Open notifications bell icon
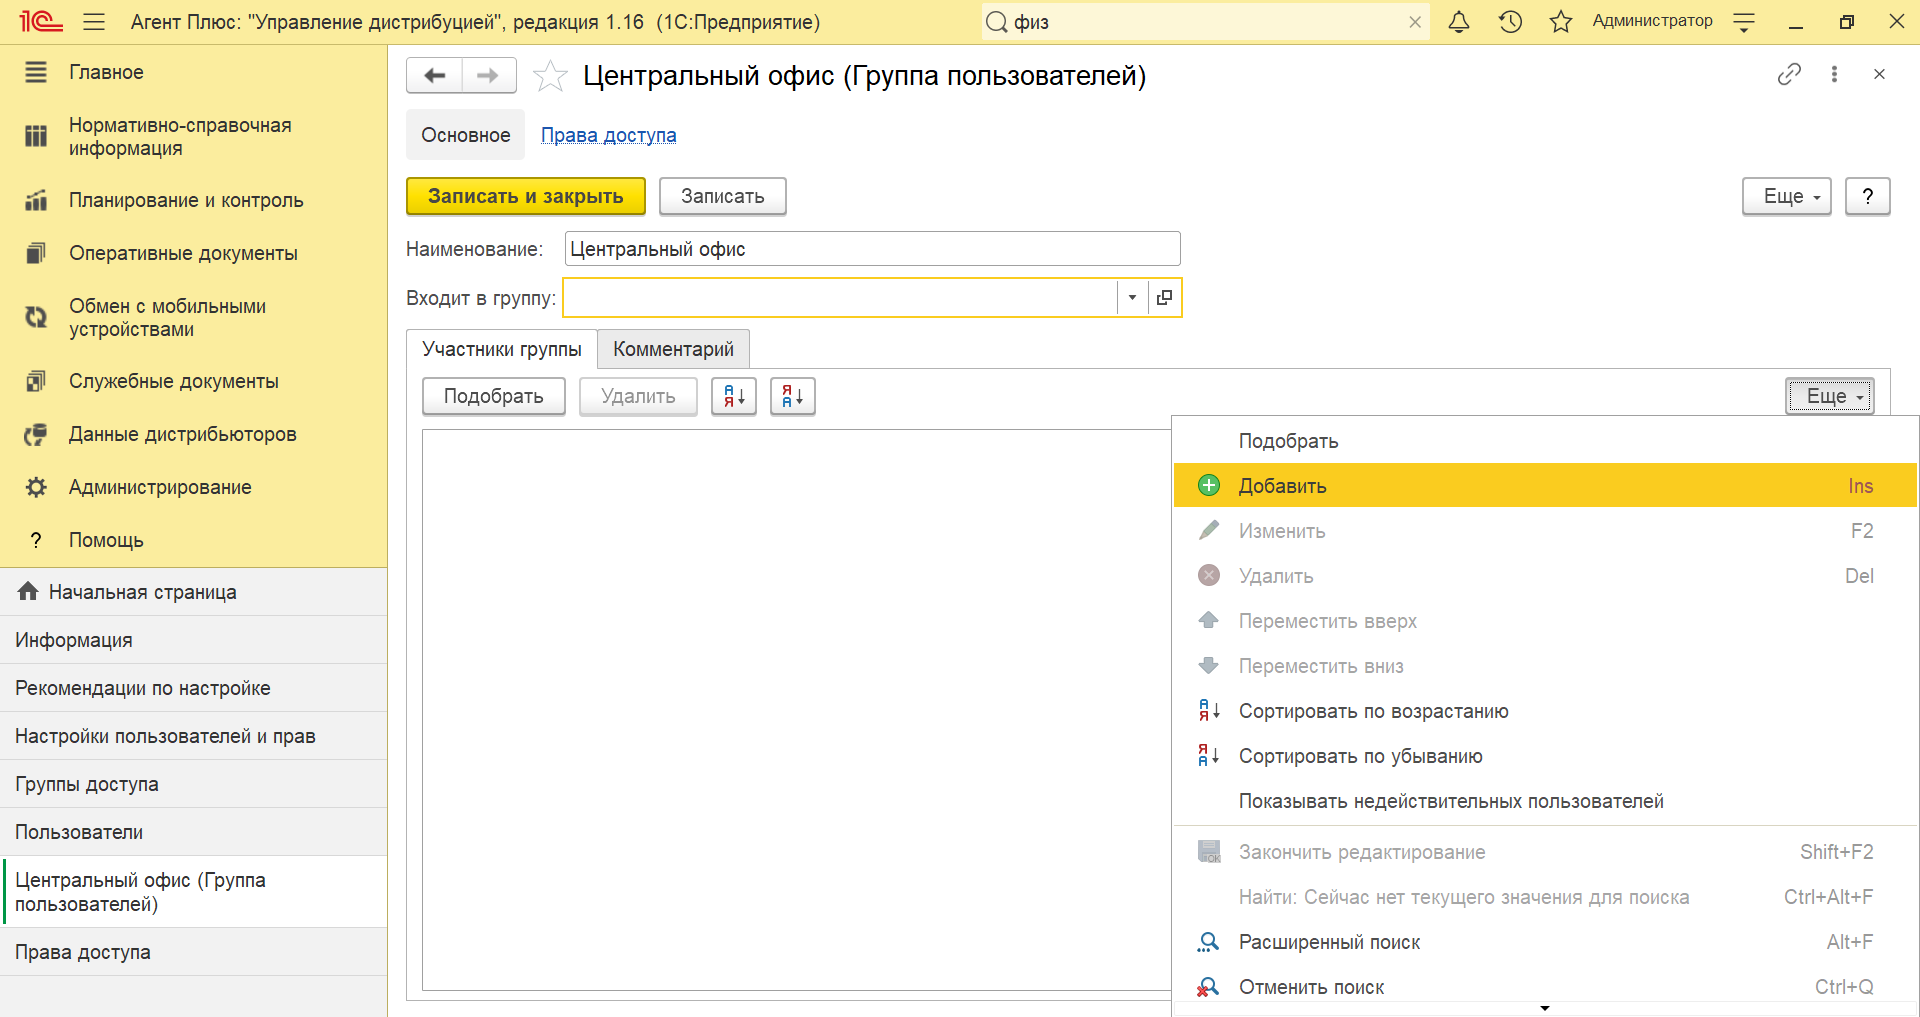The height and width of the screenshot is (1017, 1920). click(x=1459, y=22)
